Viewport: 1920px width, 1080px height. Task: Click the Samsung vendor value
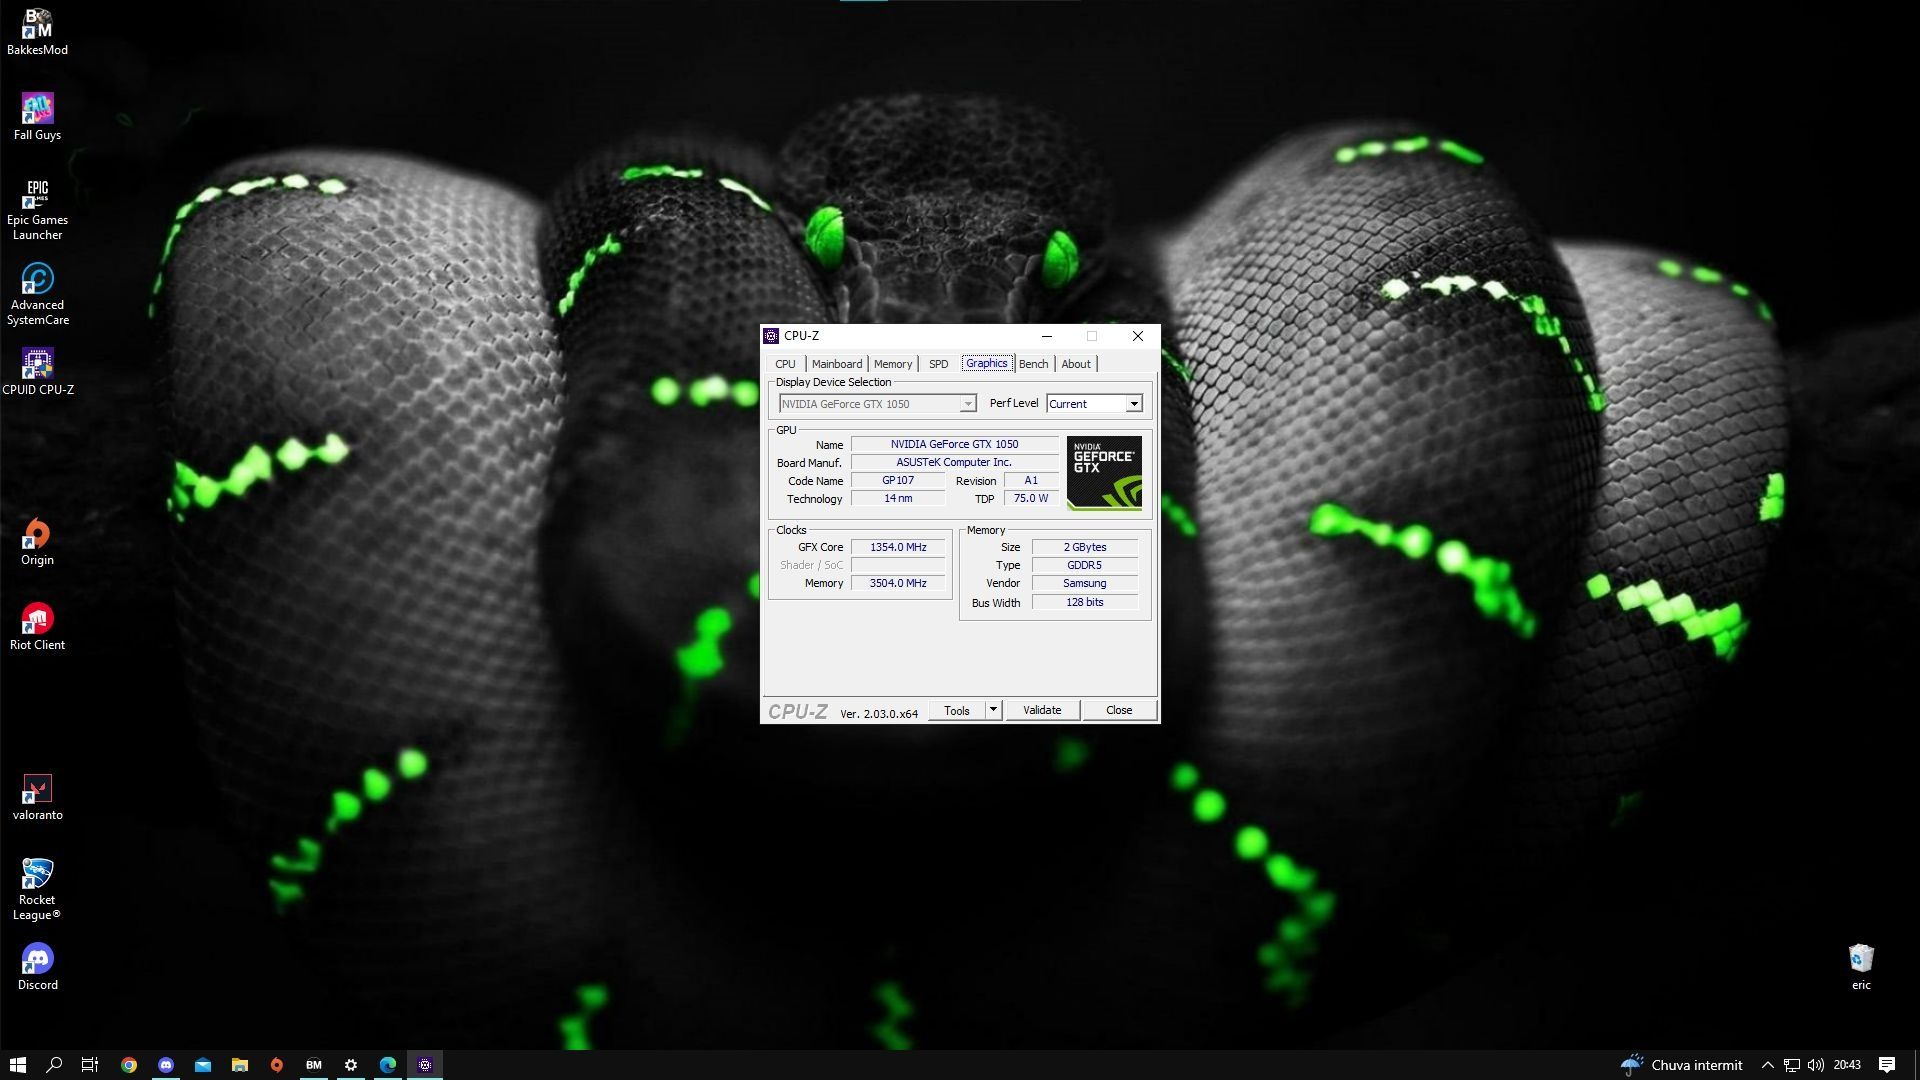[1085, 583]
